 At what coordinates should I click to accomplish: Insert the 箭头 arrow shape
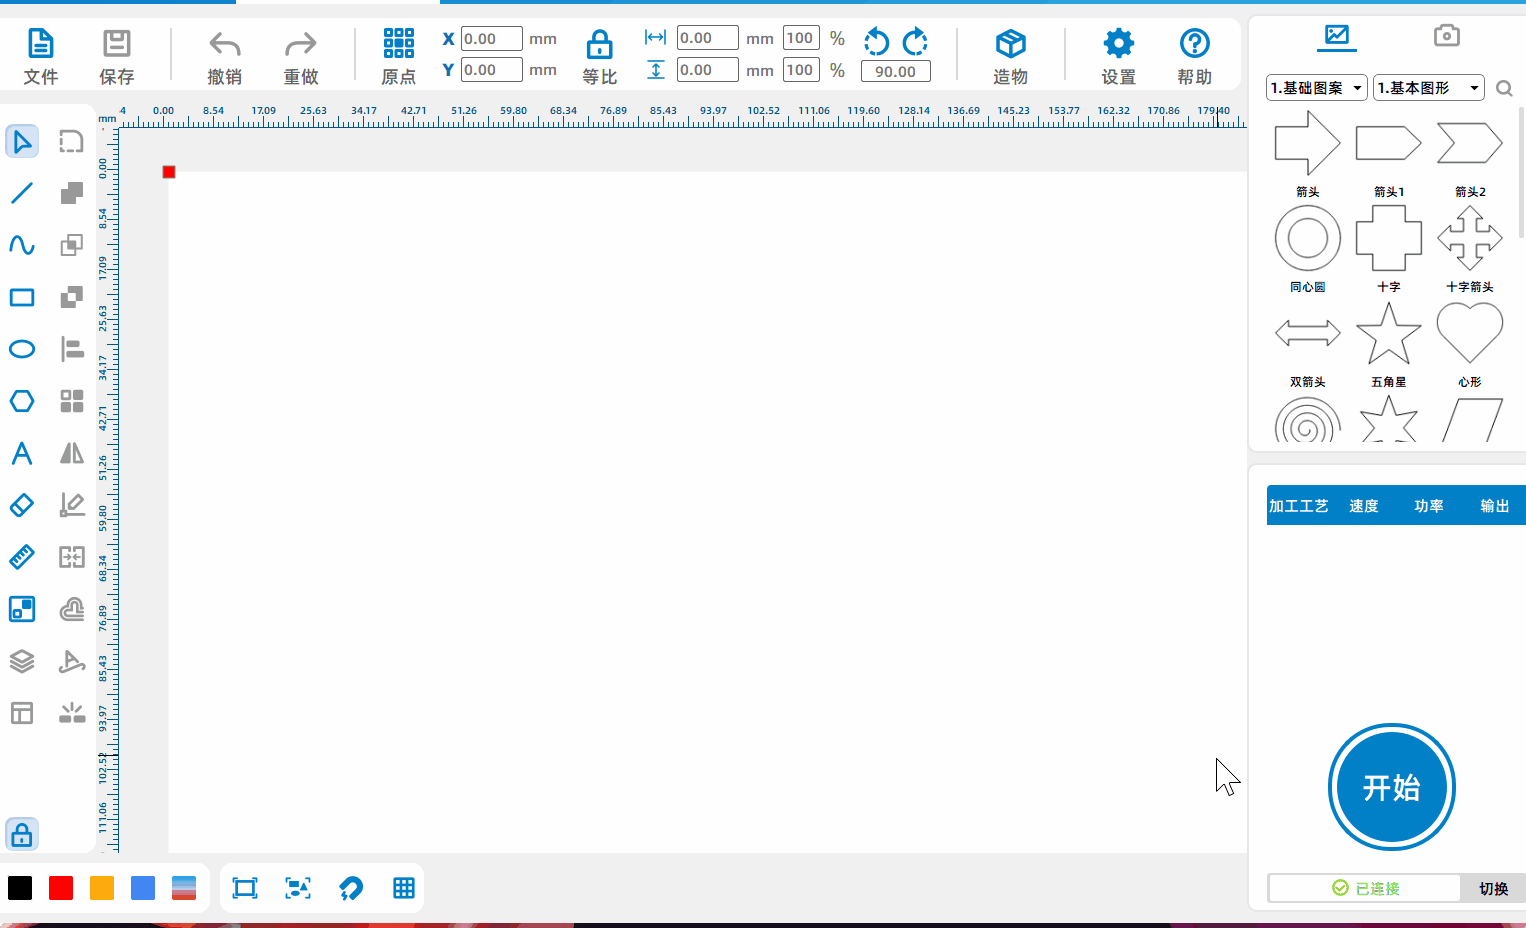point(1307,144)
